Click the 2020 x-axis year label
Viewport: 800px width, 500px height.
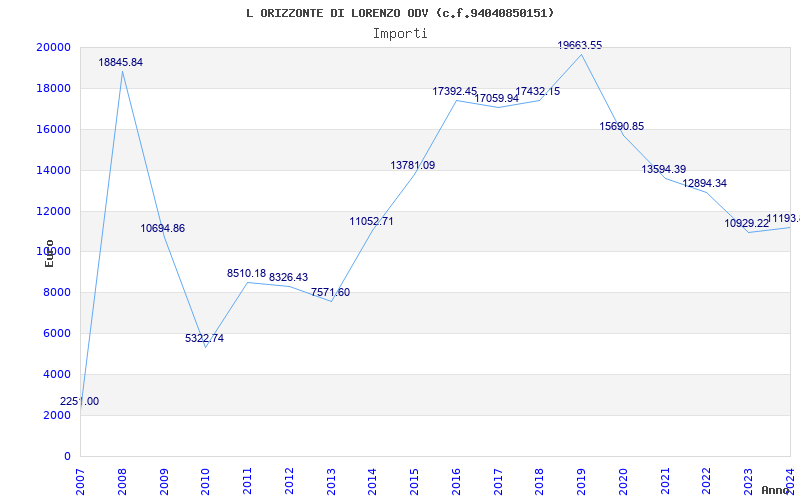pyautogui.click(x=623, y=482)
